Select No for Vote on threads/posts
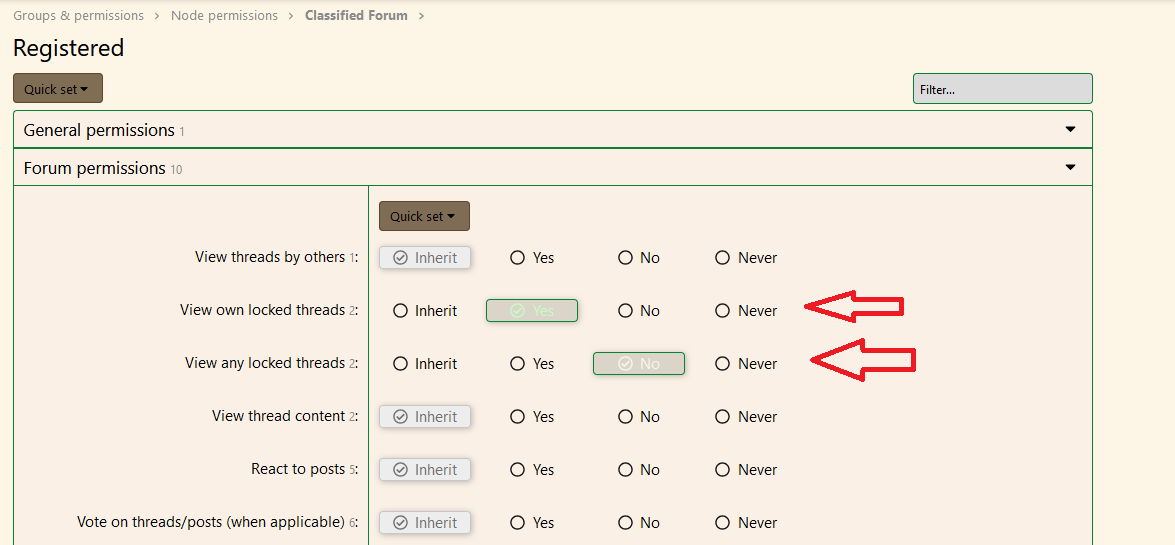This screenshot has width=1175, height=545. coord(638,523)
